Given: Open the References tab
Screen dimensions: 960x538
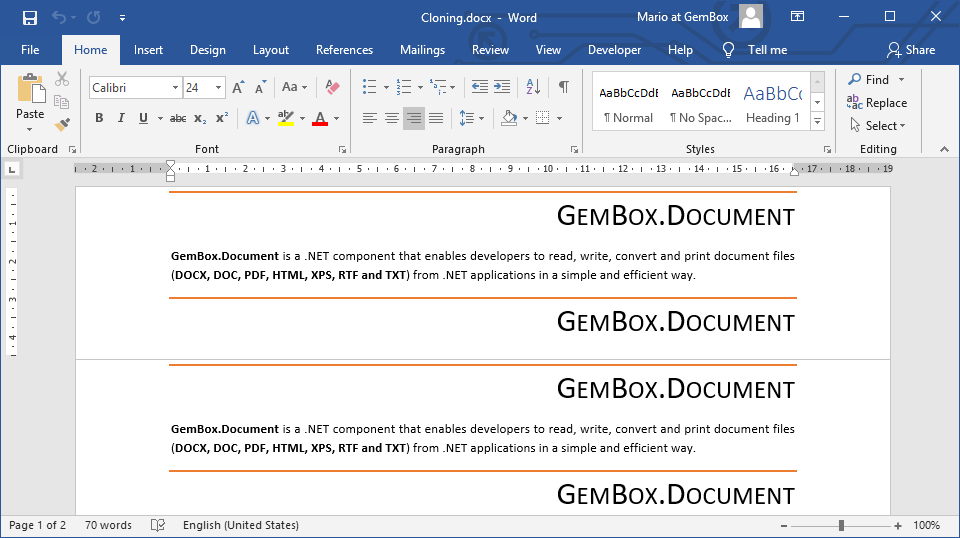Looking at the screenshot, I should (344, 50).
